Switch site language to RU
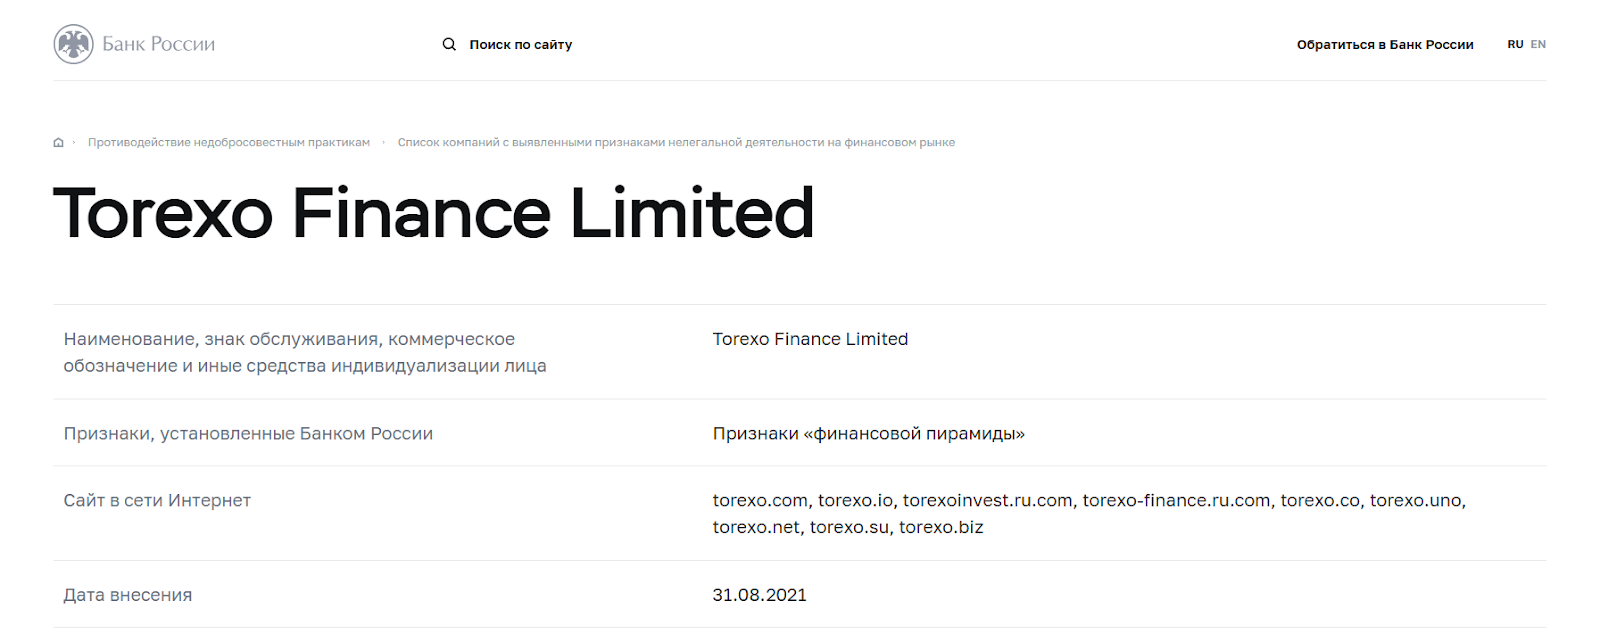 tap(1515, 44)
